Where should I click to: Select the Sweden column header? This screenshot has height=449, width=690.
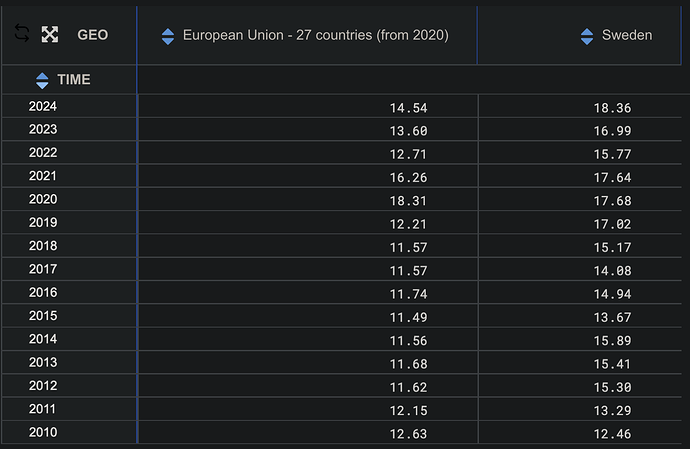tap(627, 35)
